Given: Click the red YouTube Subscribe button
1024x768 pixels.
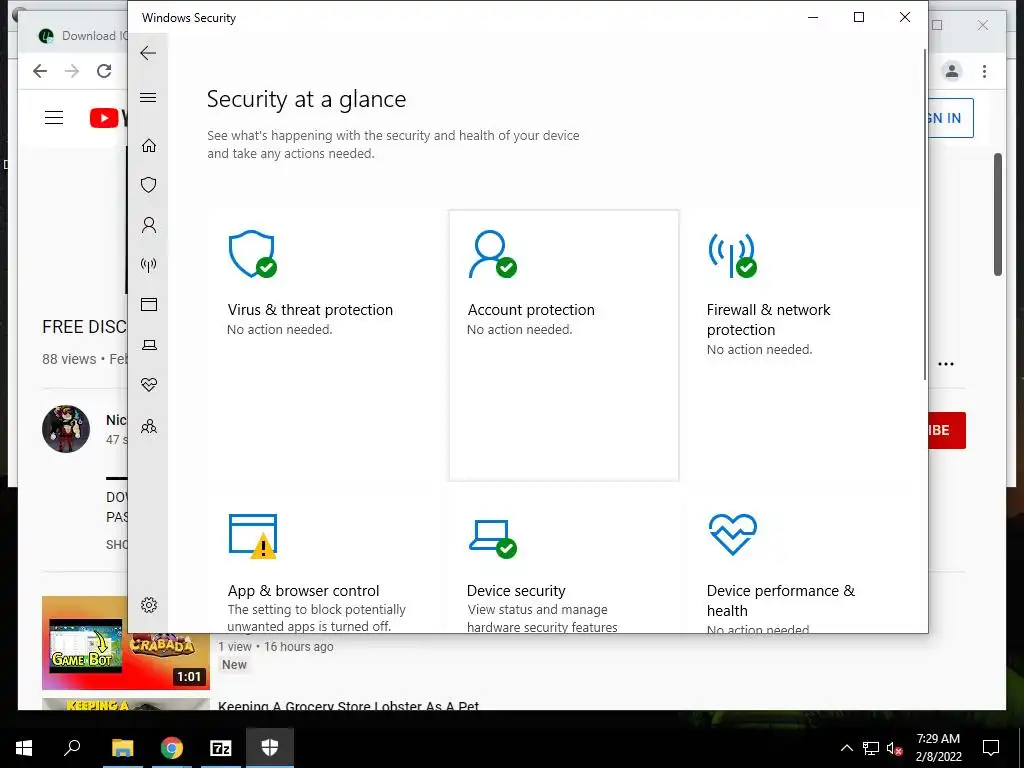Looking at the screenshot, I should pos(946,430).
